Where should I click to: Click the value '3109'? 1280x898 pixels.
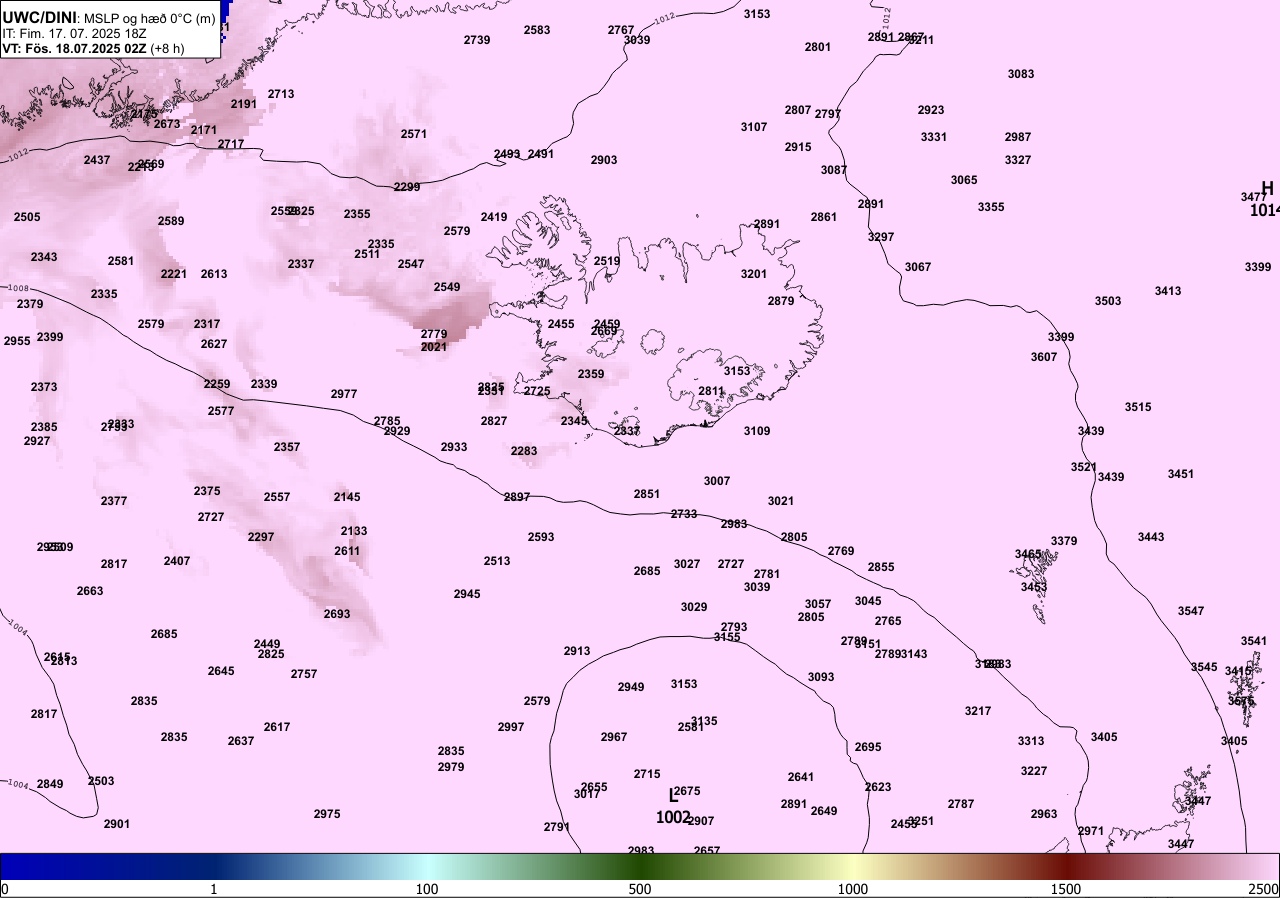pyautogui.click(x=757, y=431)
